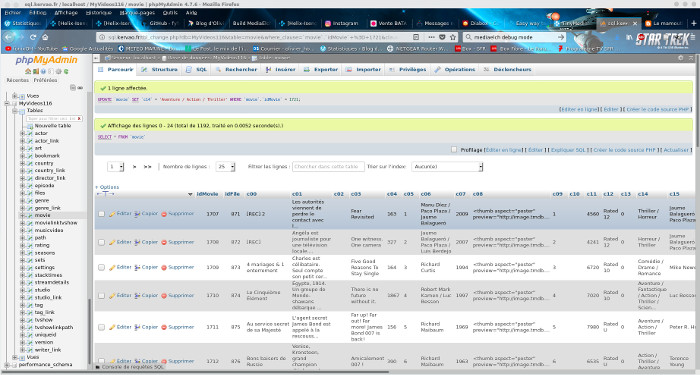Click the search go arrow in search box
The width and height of the screenshot is (700, 375).
(561, 37)
